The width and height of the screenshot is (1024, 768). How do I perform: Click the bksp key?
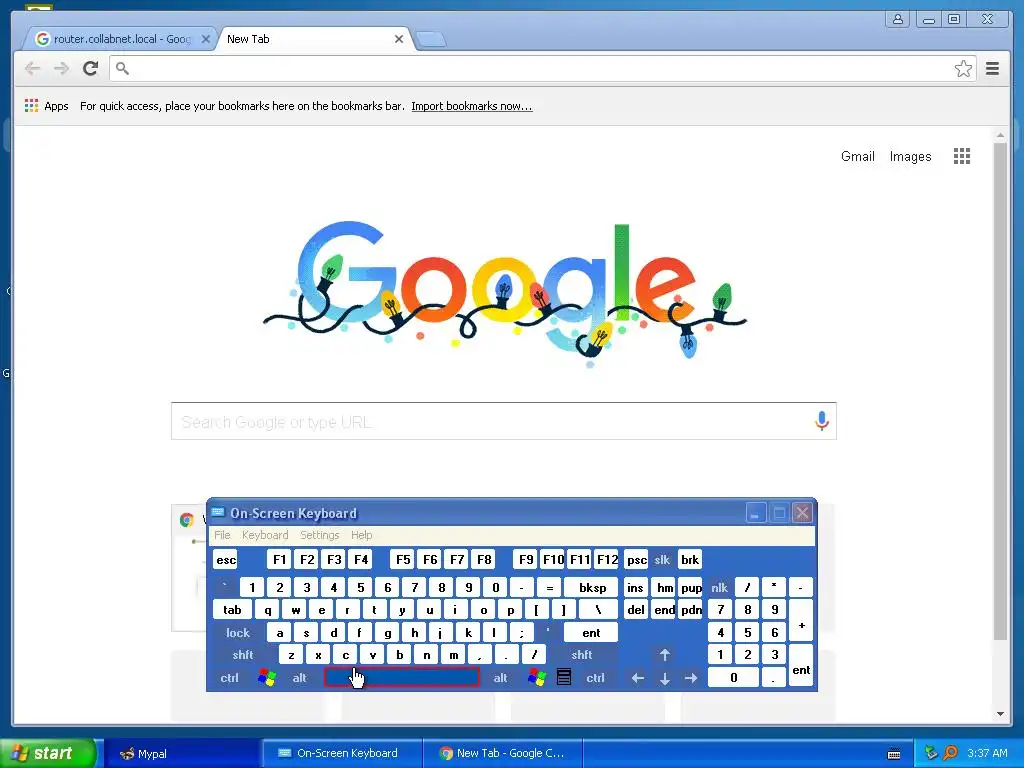pyautogui.click(x=592, y=588)
